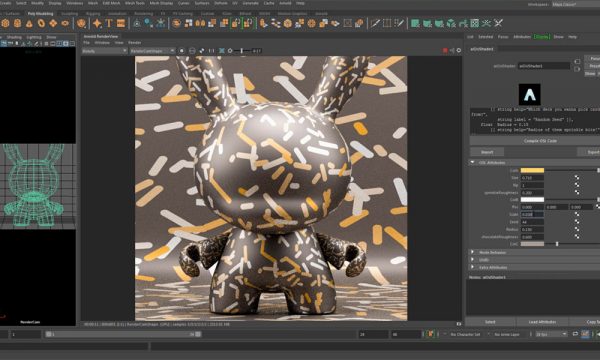Image resolution: width=600 pixels, height=360 pixels.
Task: Open the frame rate fps dropdown
Action: 551,334
